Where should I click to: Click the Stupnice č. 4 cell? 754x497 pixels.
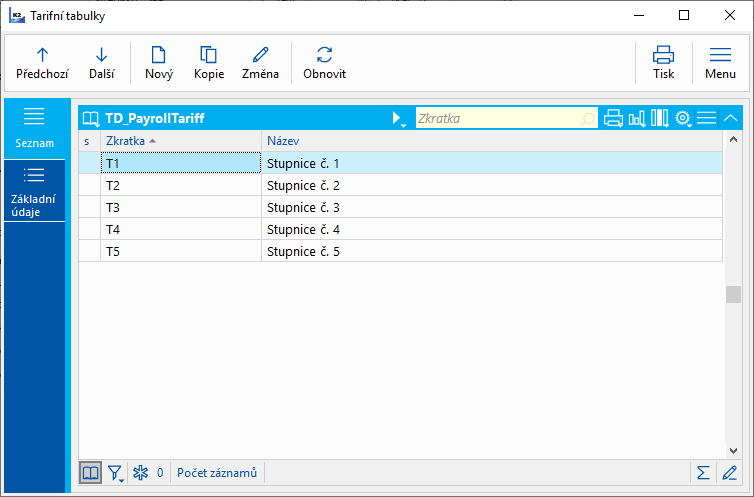click(x=491, y=229)
